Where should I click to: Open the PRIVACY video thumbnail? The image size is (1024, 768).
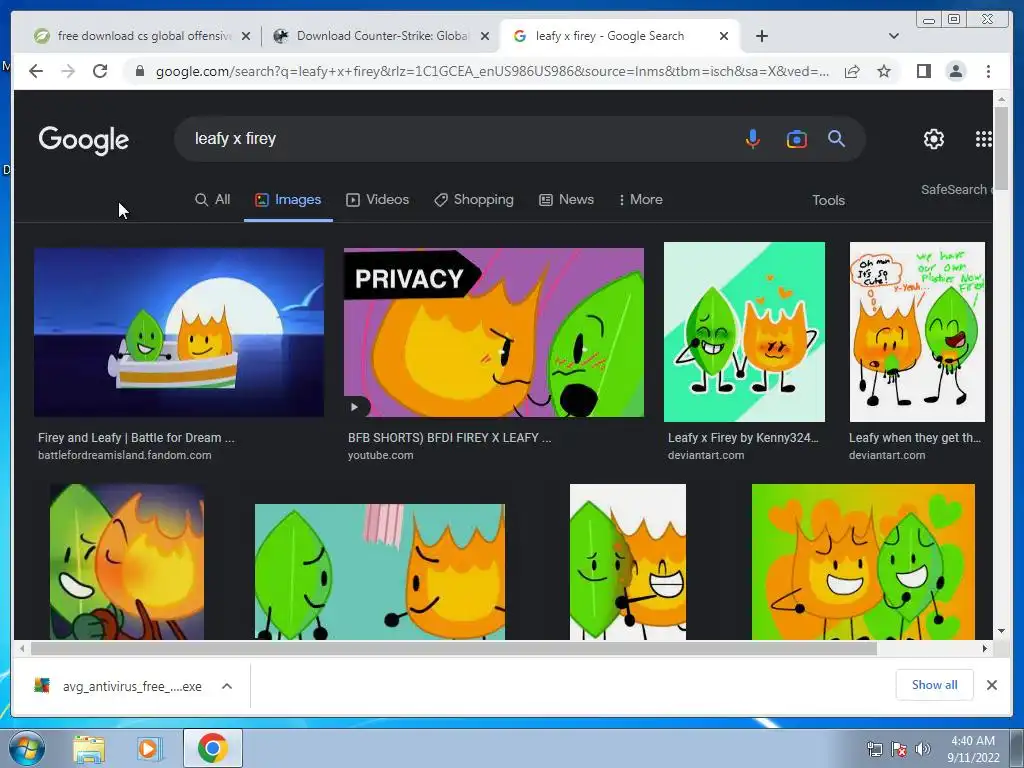(x=494, y=332)
